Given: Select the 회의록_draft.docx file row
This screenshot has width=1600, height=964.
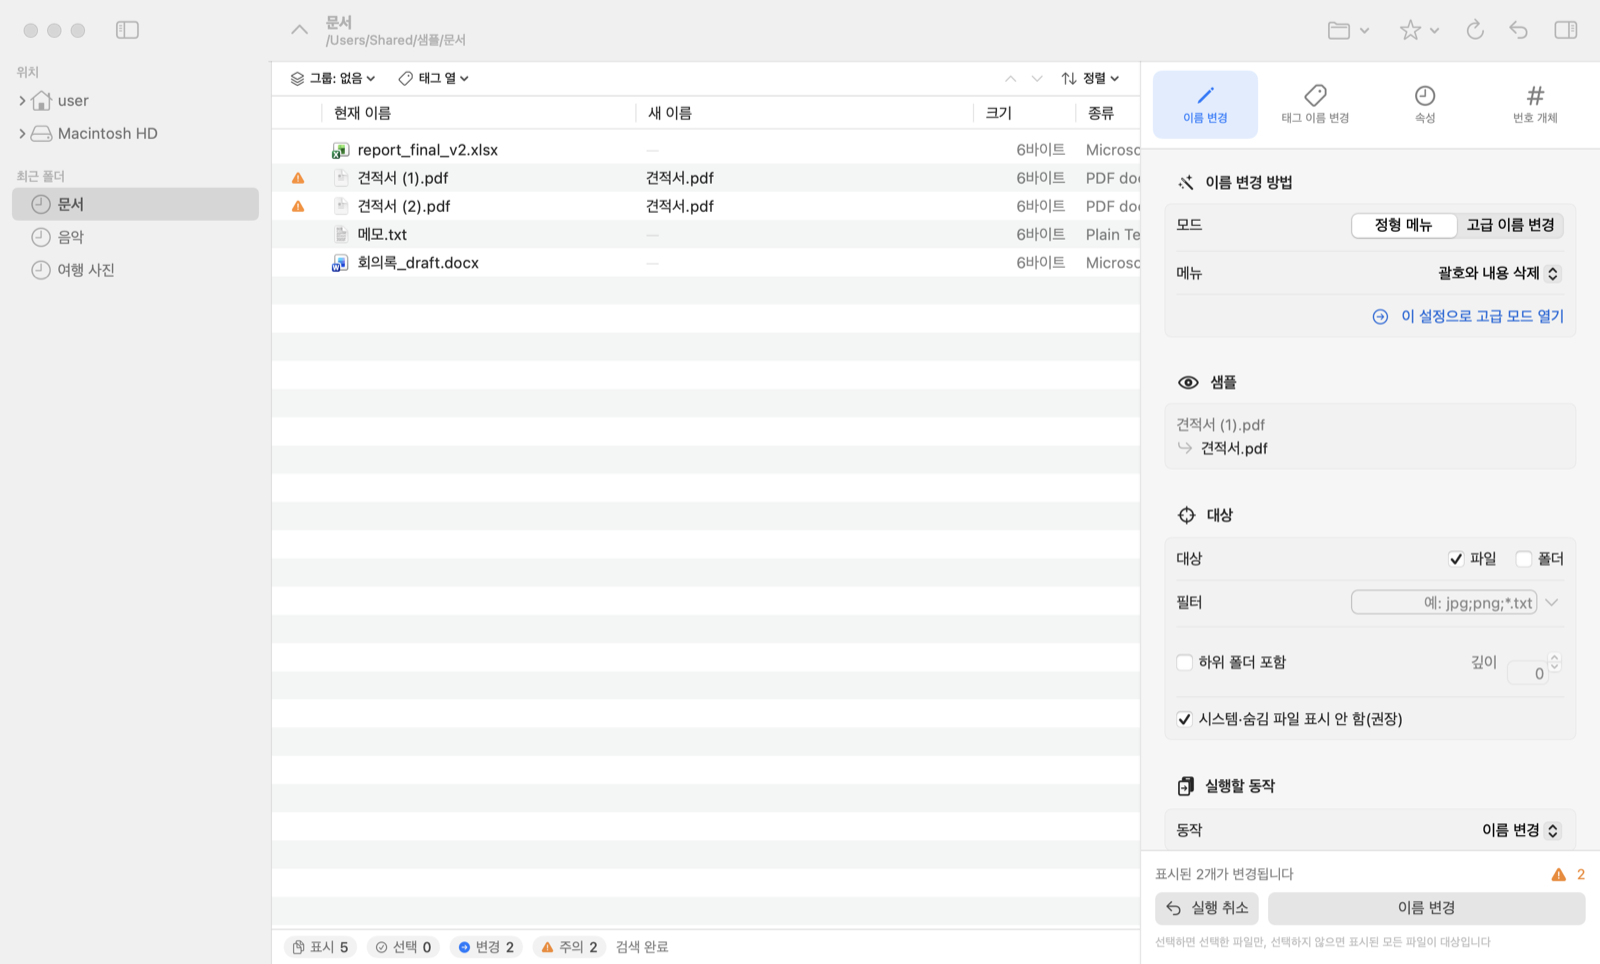Looking at the screenshot, I should 706,263.
